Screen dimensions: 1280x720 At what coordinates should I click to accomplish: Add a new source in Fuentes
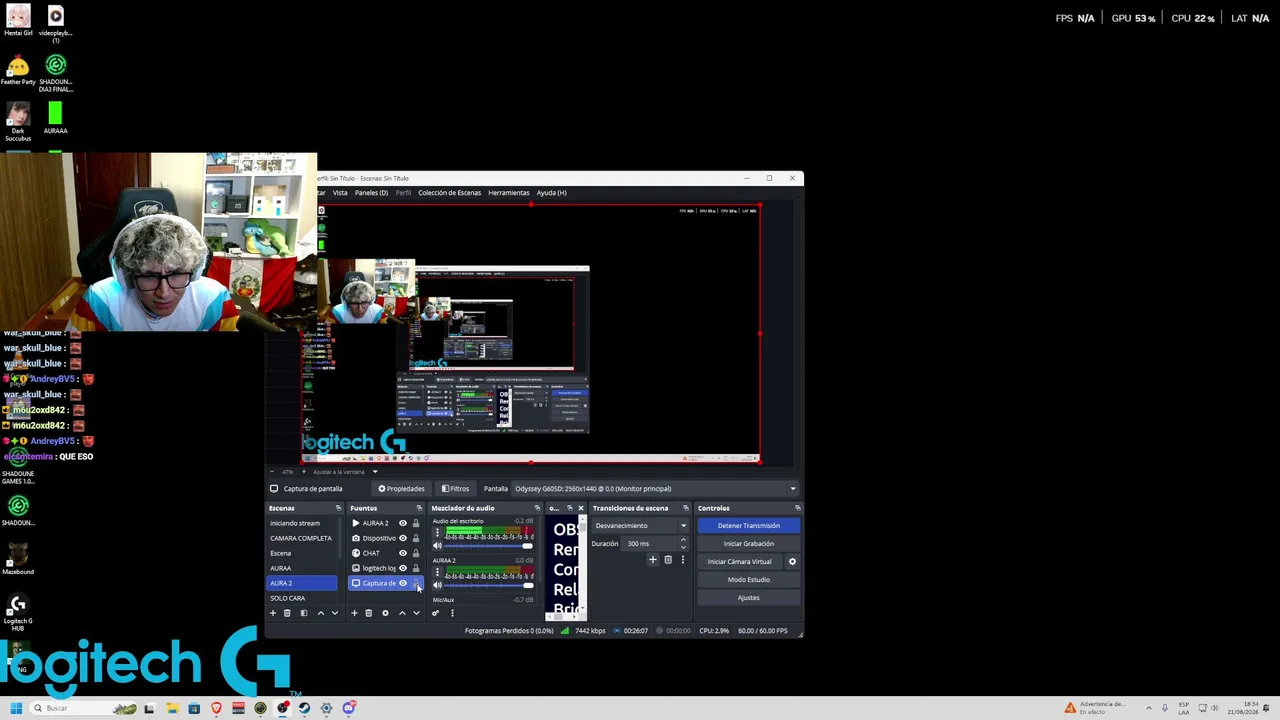click(x=354, y=613)
